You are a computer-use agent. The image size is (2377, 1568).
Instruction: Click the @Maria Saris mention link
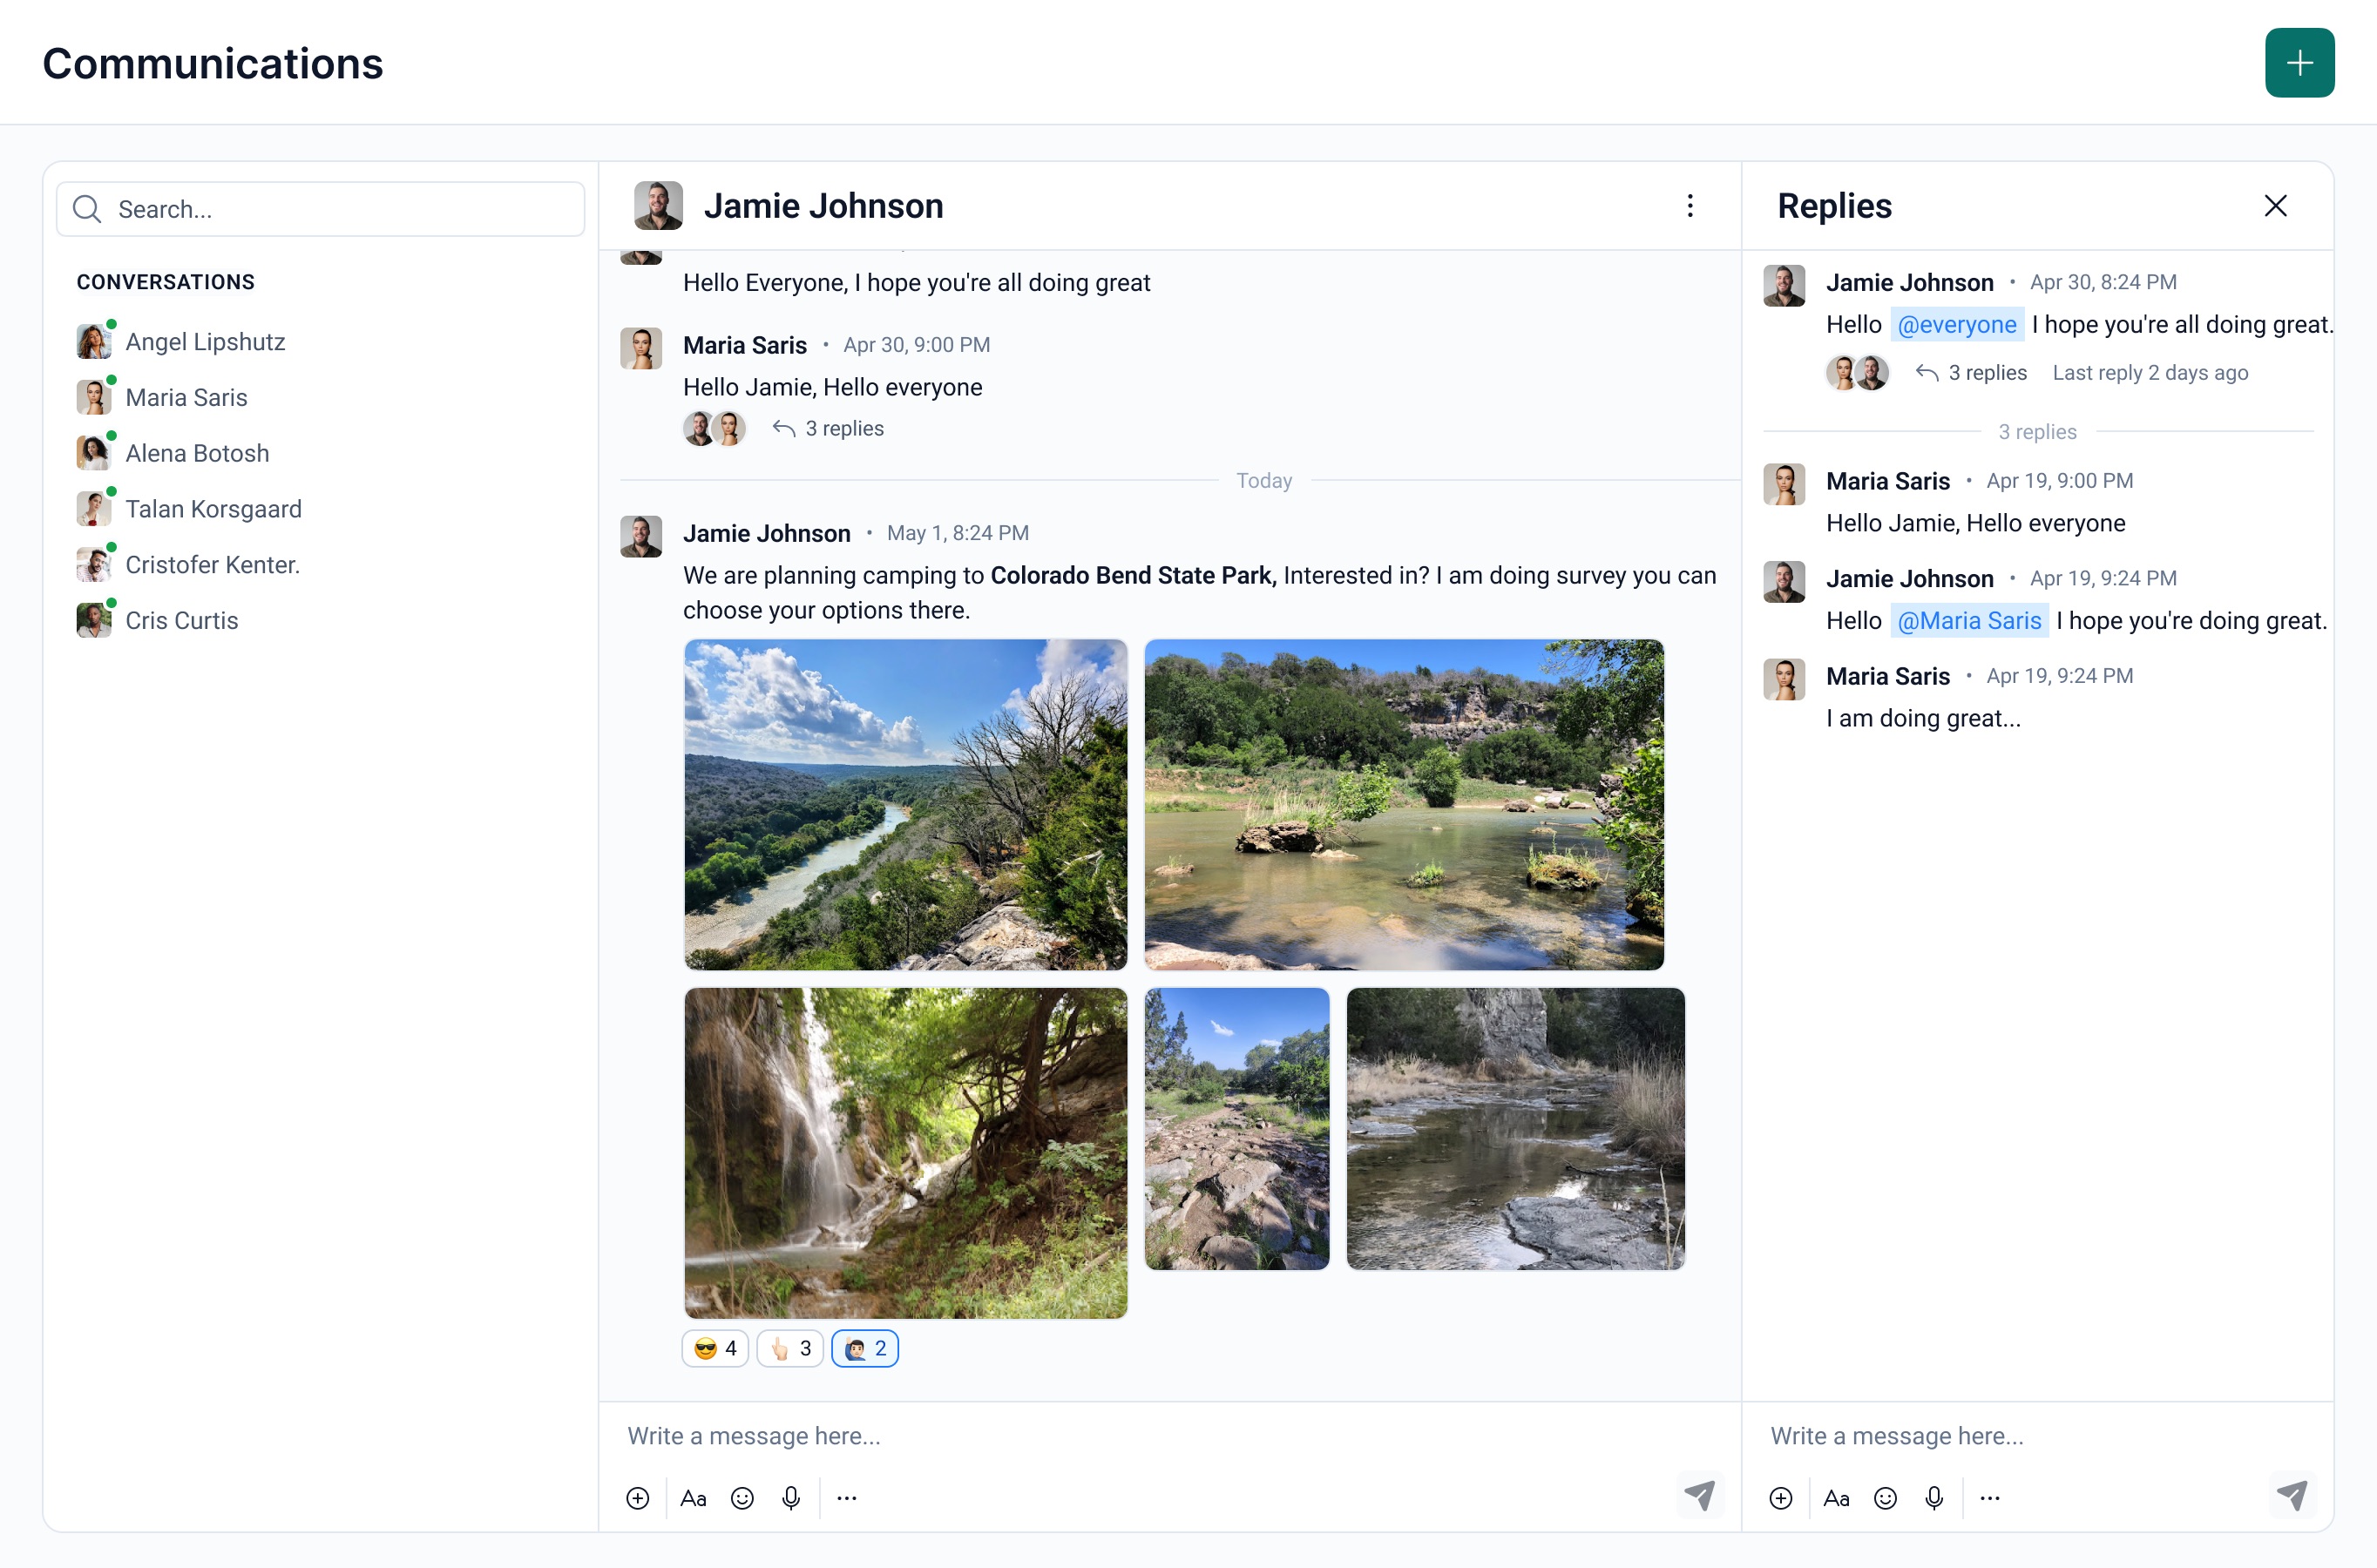(x=1968, y=621)
